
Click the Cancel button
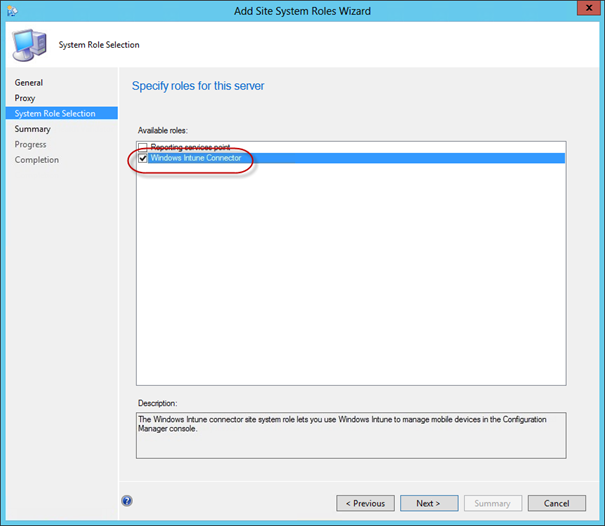pos(557,503)
